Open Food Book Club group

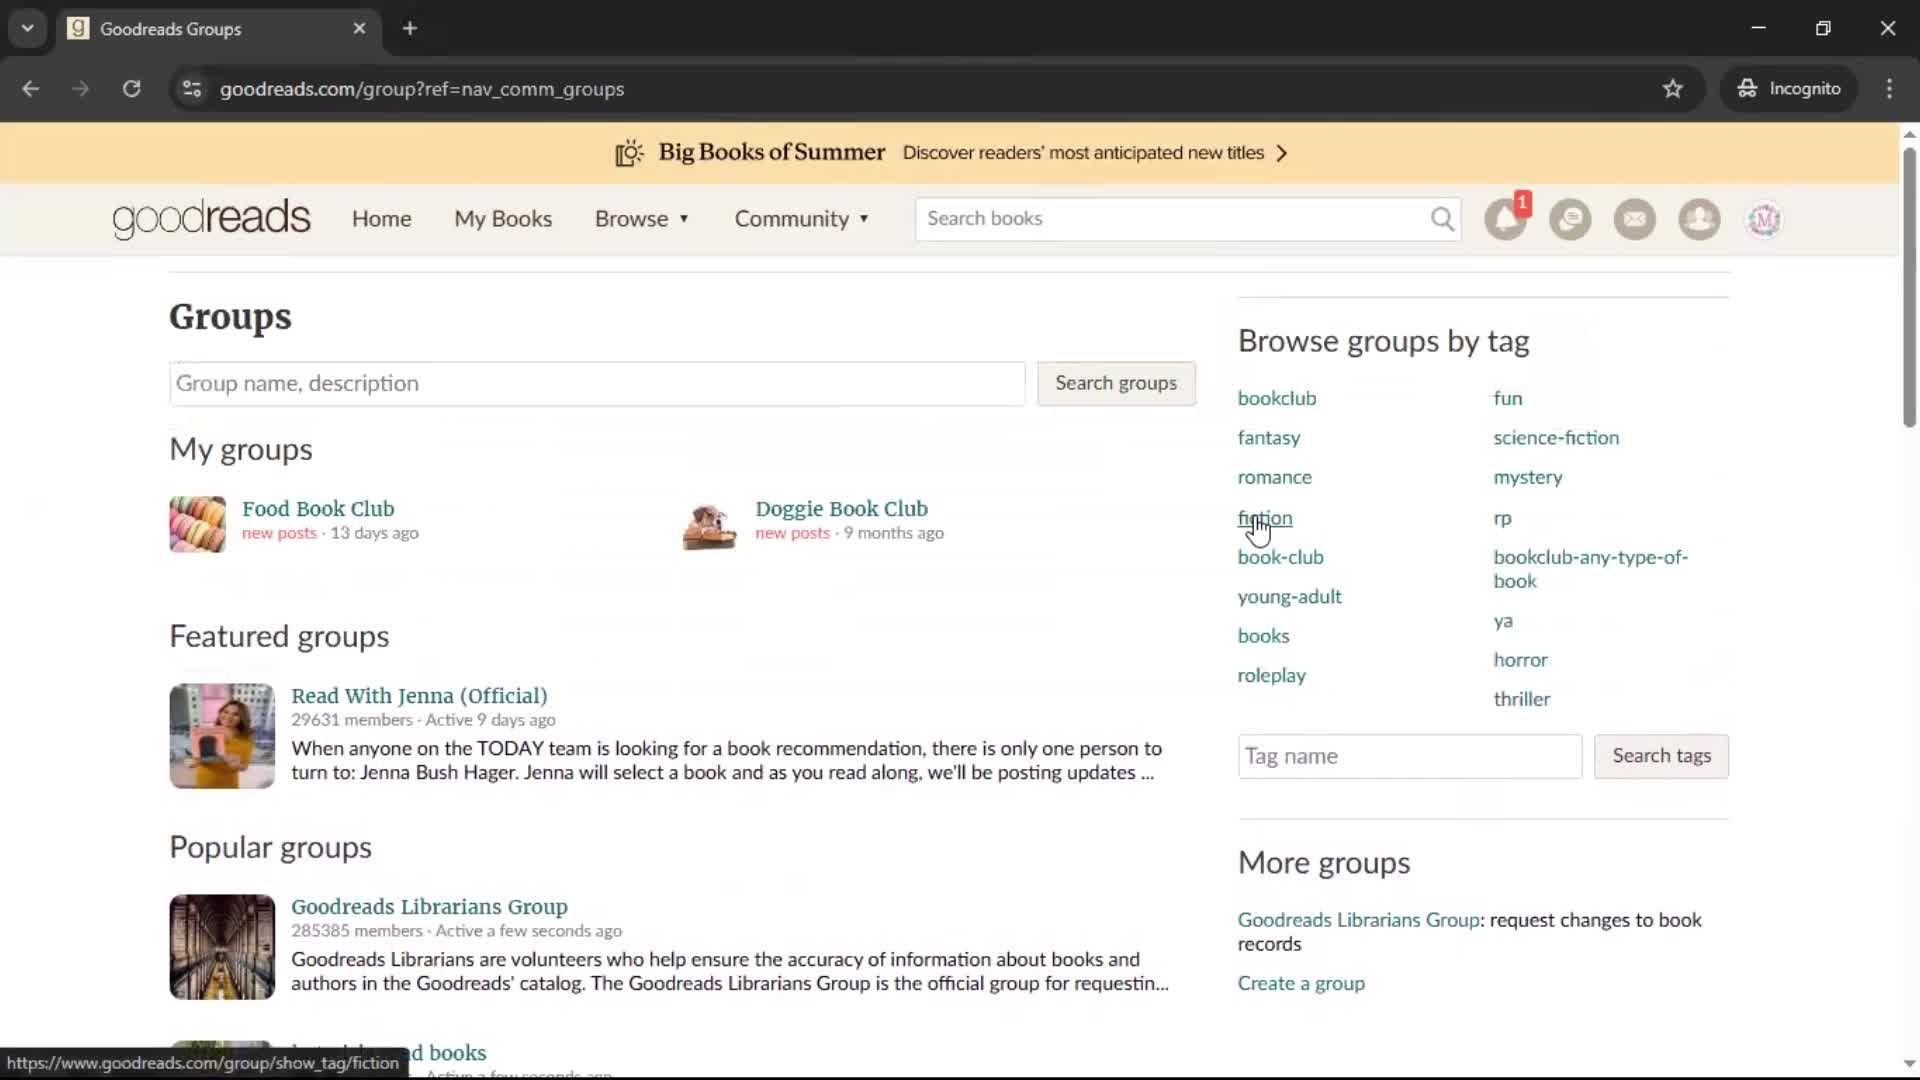point(318,509)
